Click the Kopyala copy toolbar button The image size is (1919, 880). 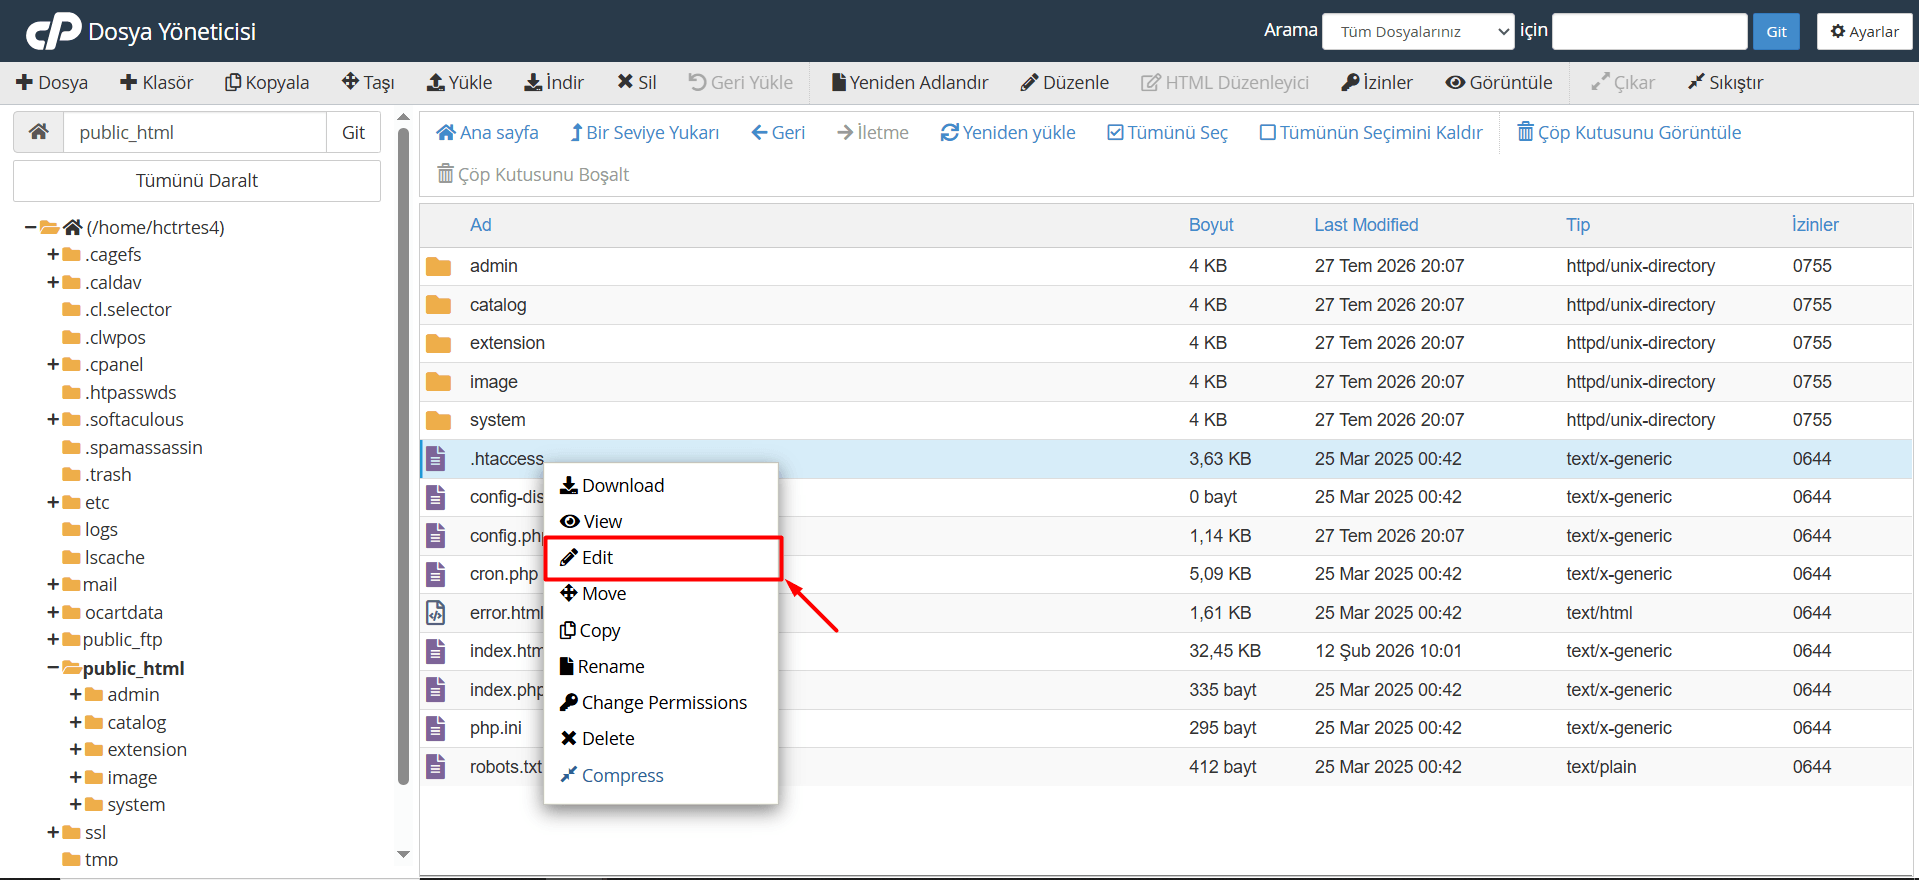pyautogui.click(x=267, y=82)
